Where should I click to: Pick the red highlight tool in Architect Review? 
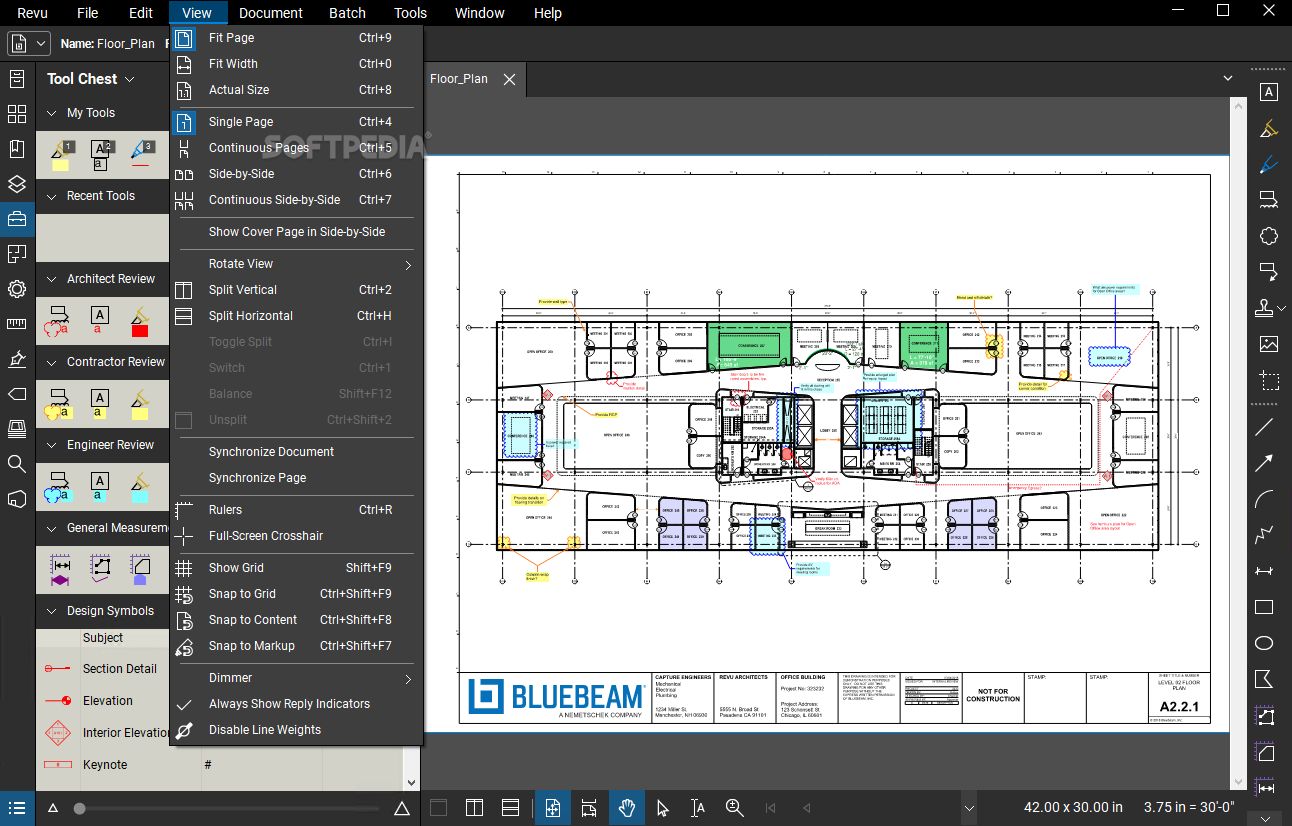(x=139, y=321)
